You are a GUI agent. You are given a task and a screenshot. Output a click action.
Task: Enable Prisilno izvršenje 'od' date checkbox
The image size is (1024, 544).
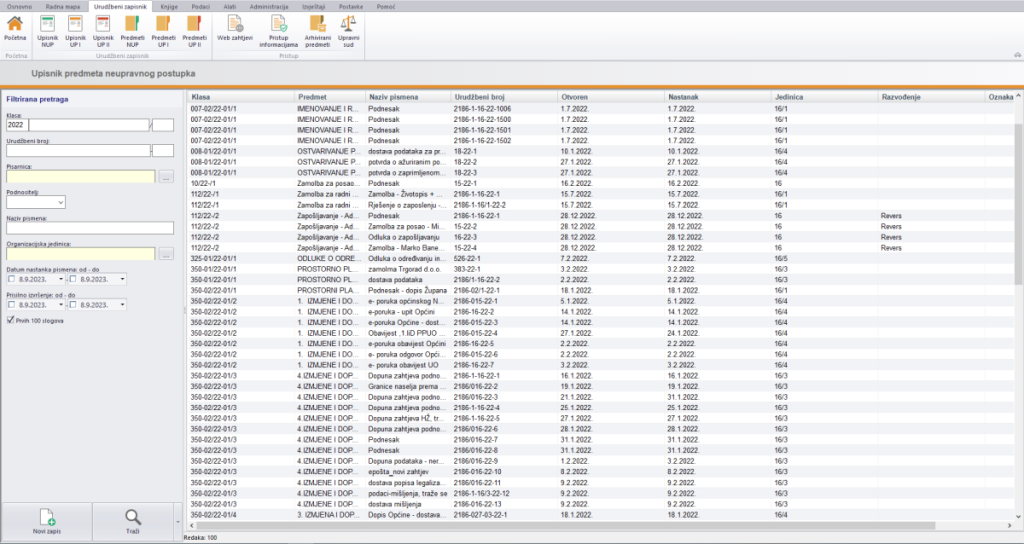(11, 305)
